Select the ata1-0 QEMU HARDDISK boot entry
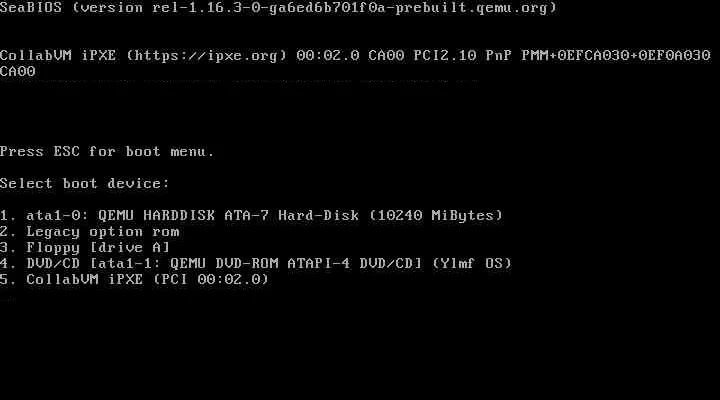 (x=251, y=215)
